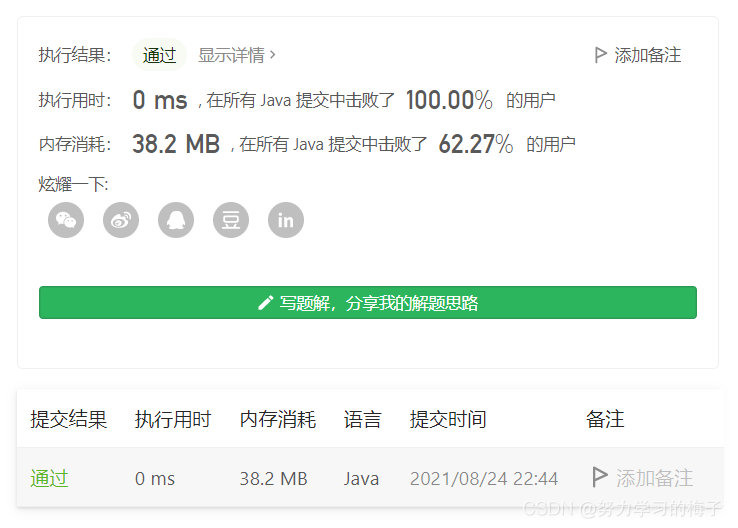Share result via LinkedIn icon
Image resolution: width=738 pixels, height=528 pixels.
[x=286, y=220]
